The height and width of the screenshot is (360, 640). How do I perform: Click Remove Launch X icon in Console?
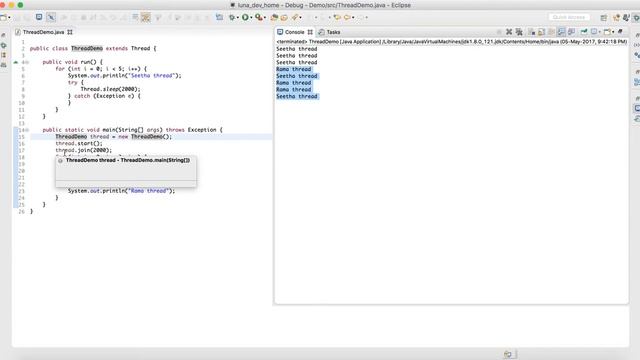coord(509,32)
